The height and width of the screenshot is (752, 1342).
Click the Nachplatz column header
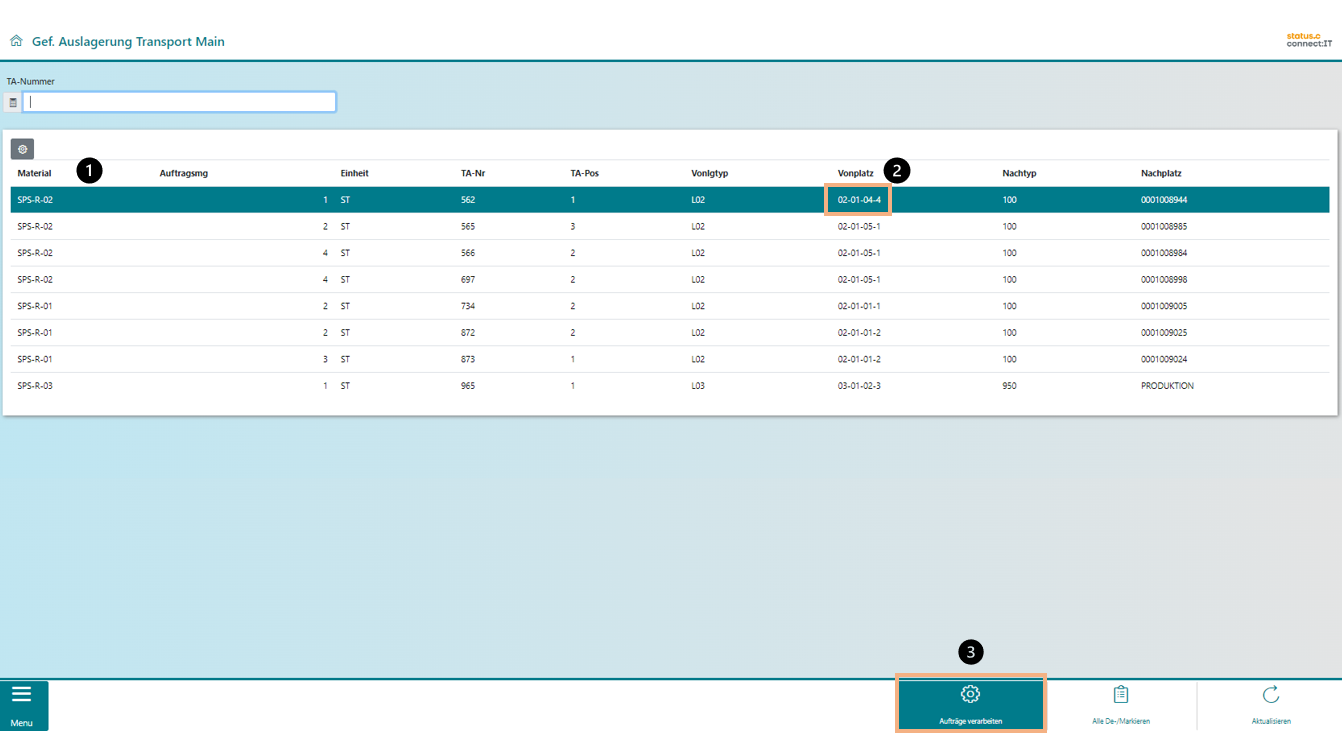coord(1161,173)
